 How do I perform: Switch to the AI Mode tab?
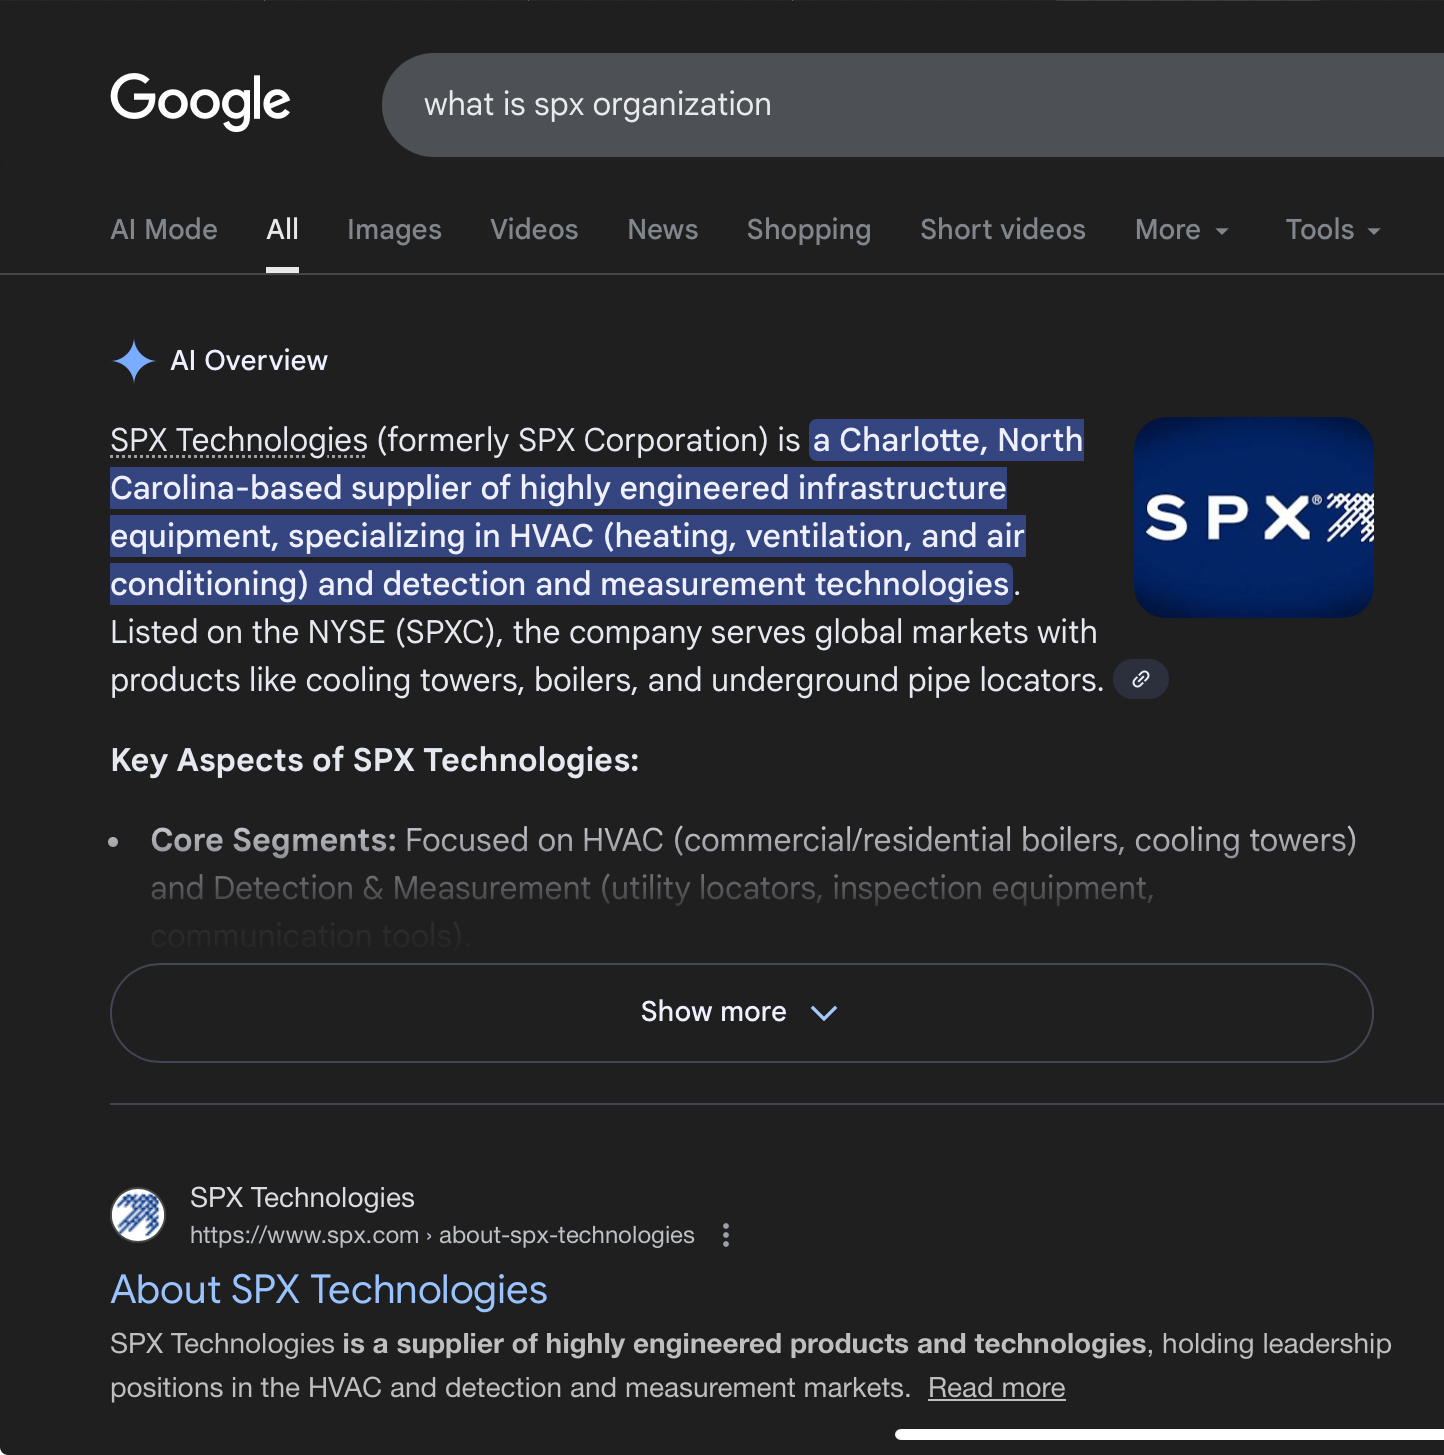[164, 230]
